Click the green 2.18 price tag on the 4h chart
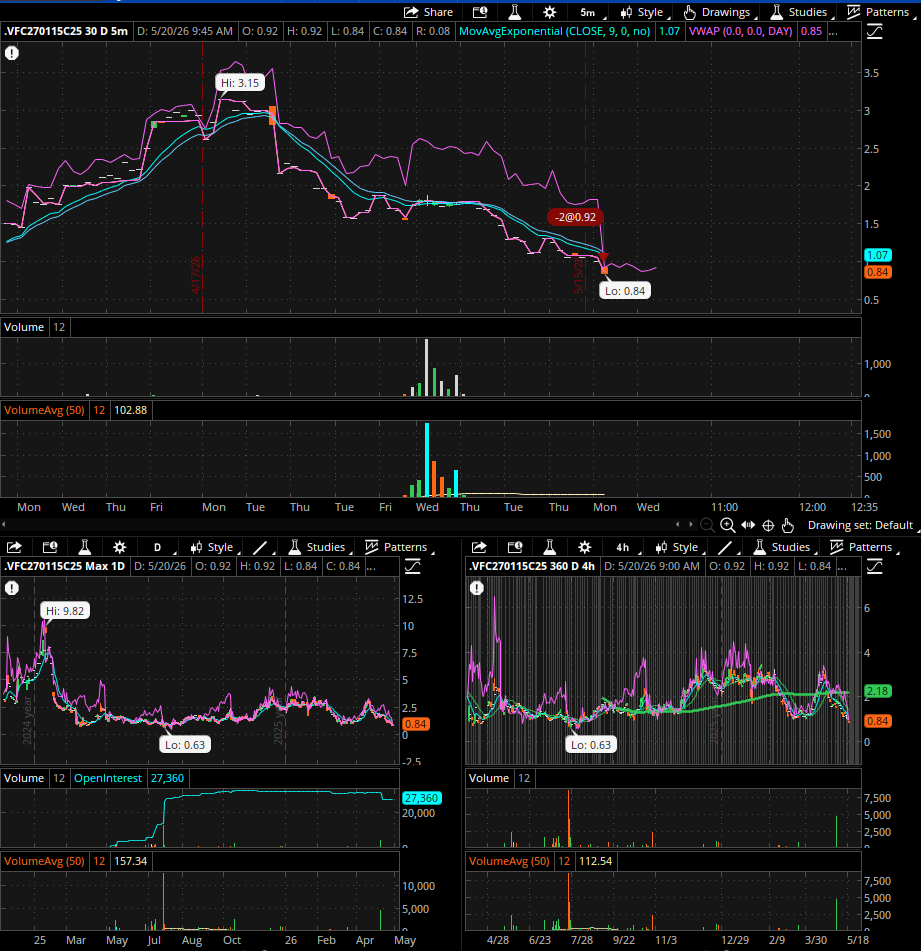 (x=877, y=691)
